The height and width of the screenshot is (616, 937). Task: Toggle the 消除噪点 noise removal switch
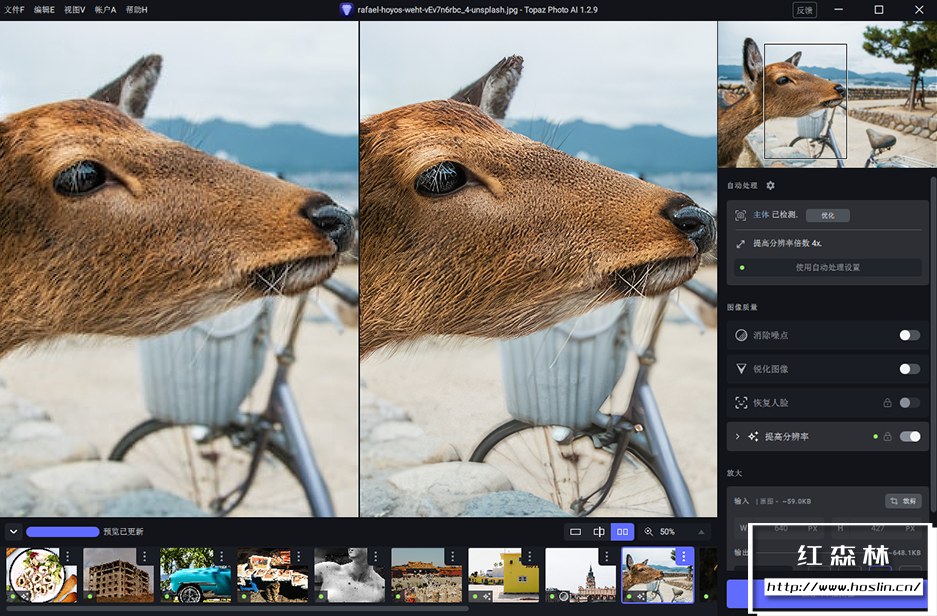click(909, 335)
